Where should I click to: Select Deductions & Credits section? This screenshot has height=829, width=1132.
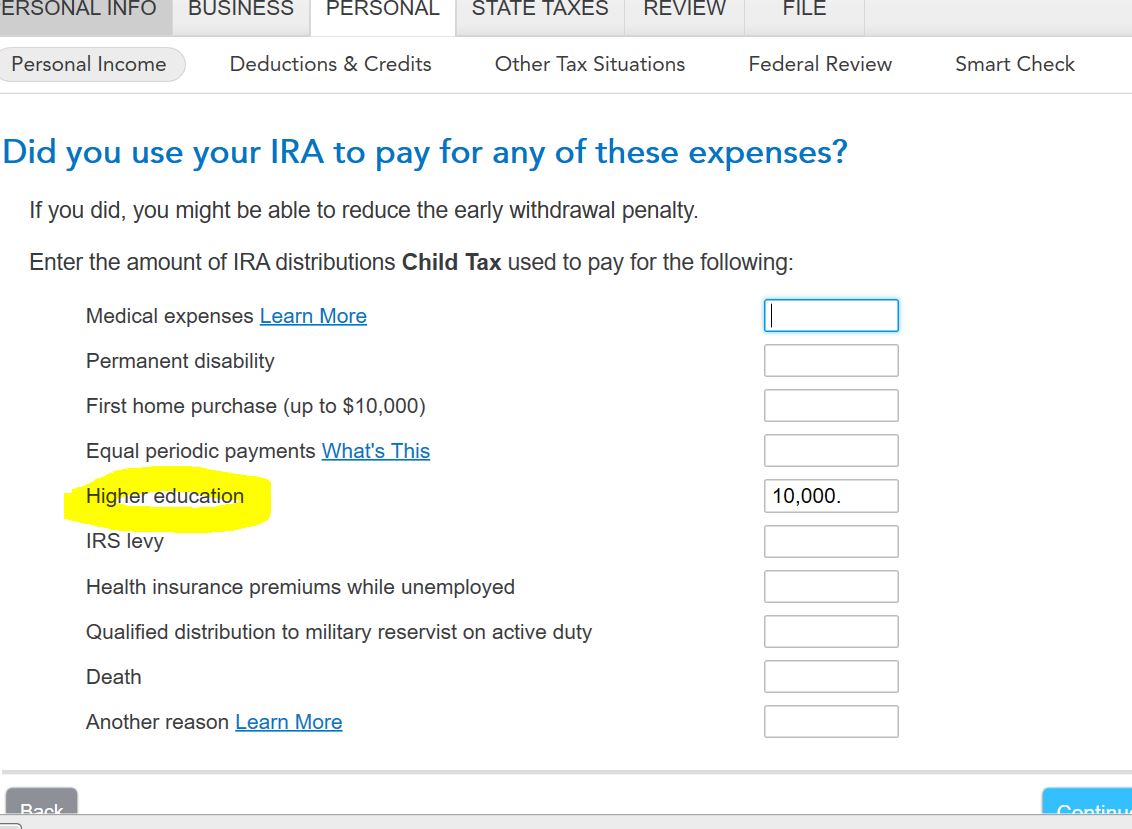tap(330, 64)
